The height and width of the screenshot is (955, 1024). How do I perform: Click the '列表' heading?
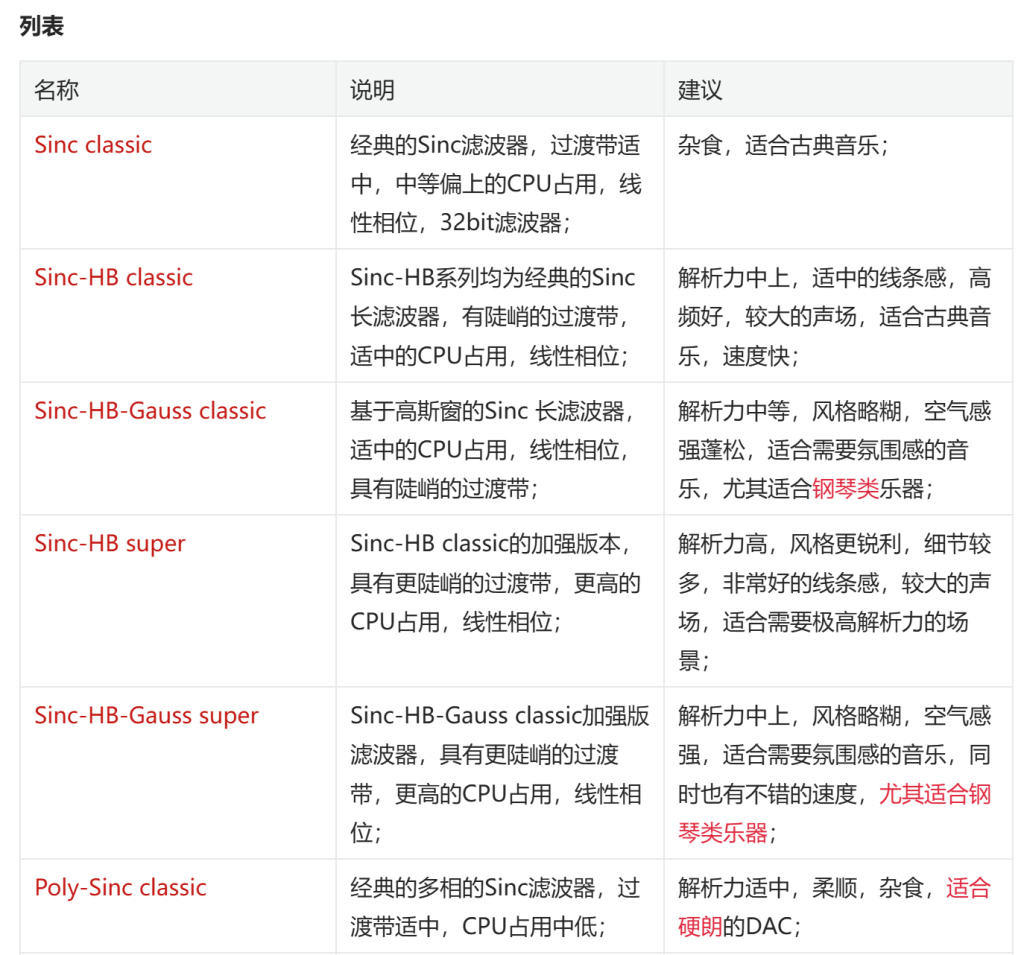pyautogui.click(x=42, y=26)
